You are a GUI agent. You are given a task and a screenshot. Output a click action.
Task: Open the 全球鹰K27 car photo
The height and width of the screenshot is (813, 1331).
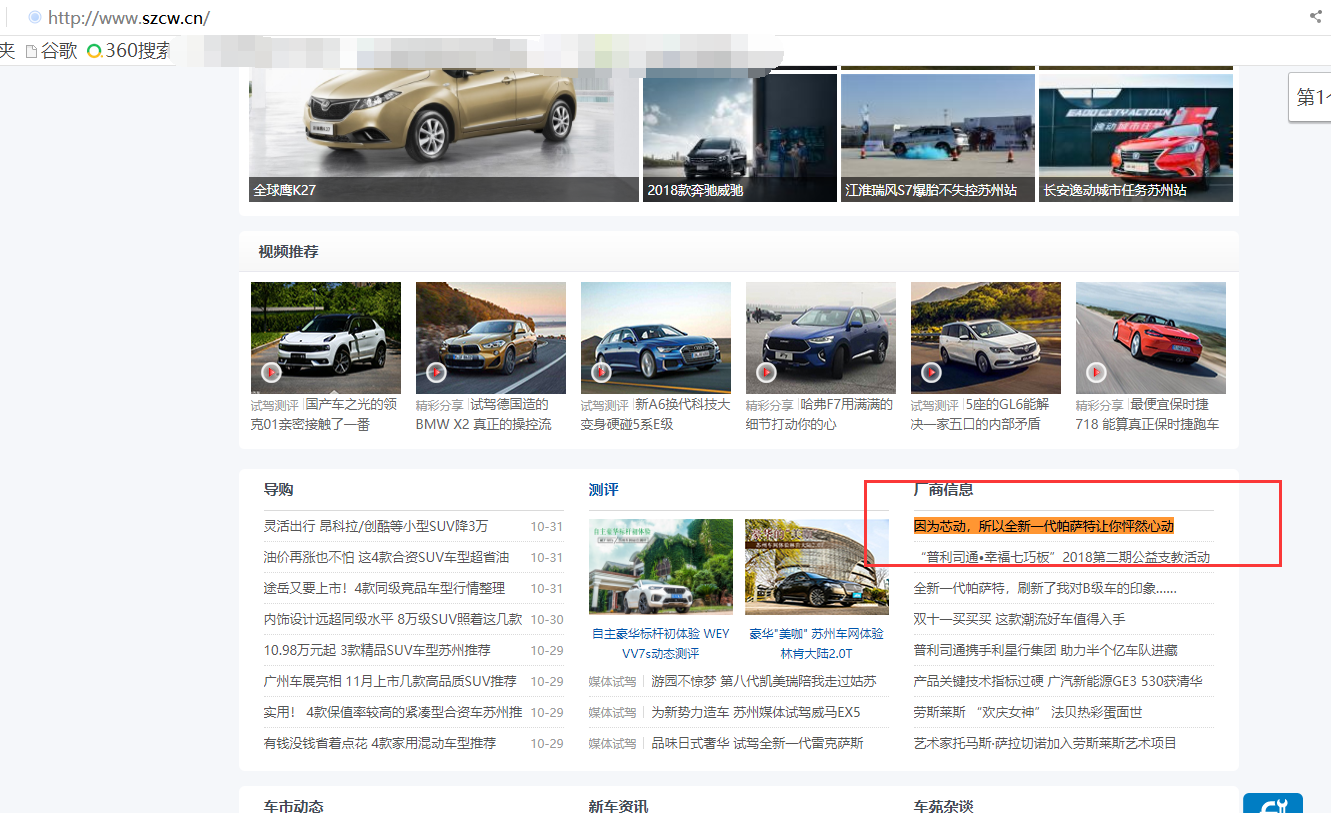tap(444, 133)
